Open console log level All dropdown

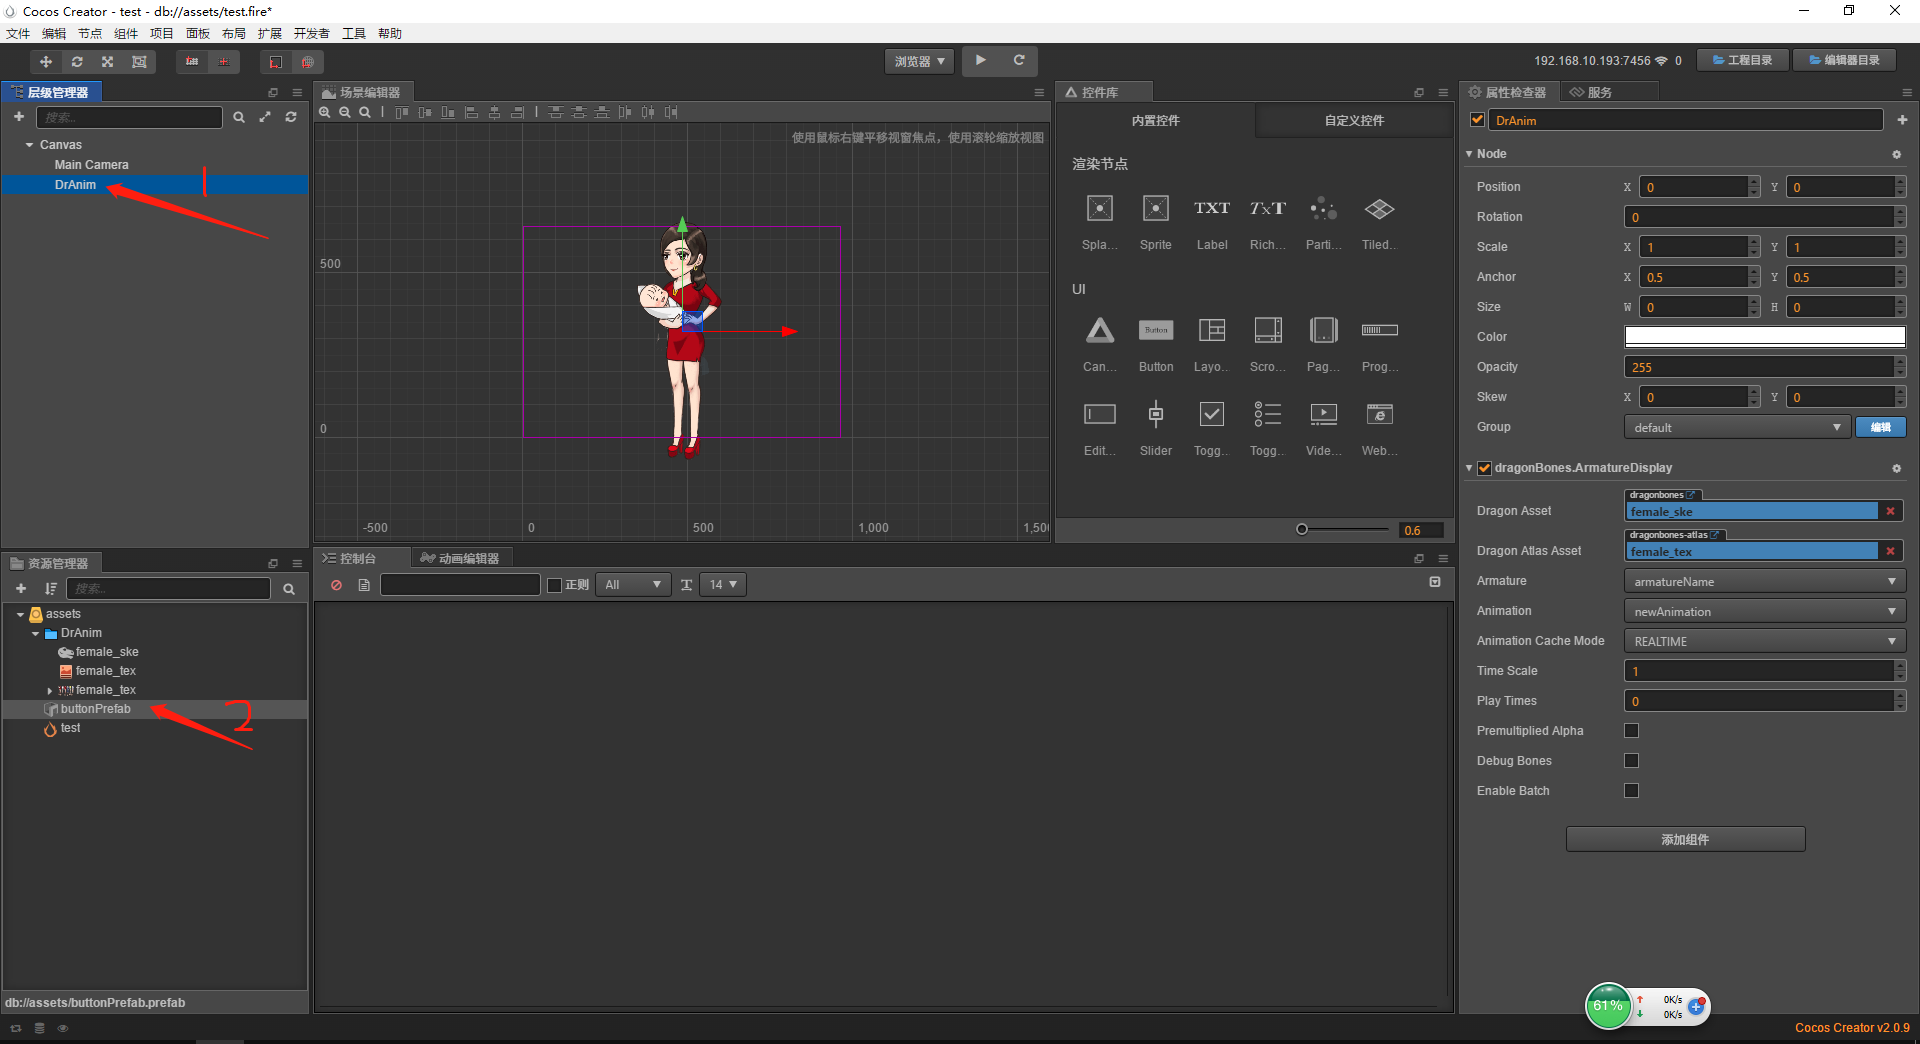click(633, 585)
